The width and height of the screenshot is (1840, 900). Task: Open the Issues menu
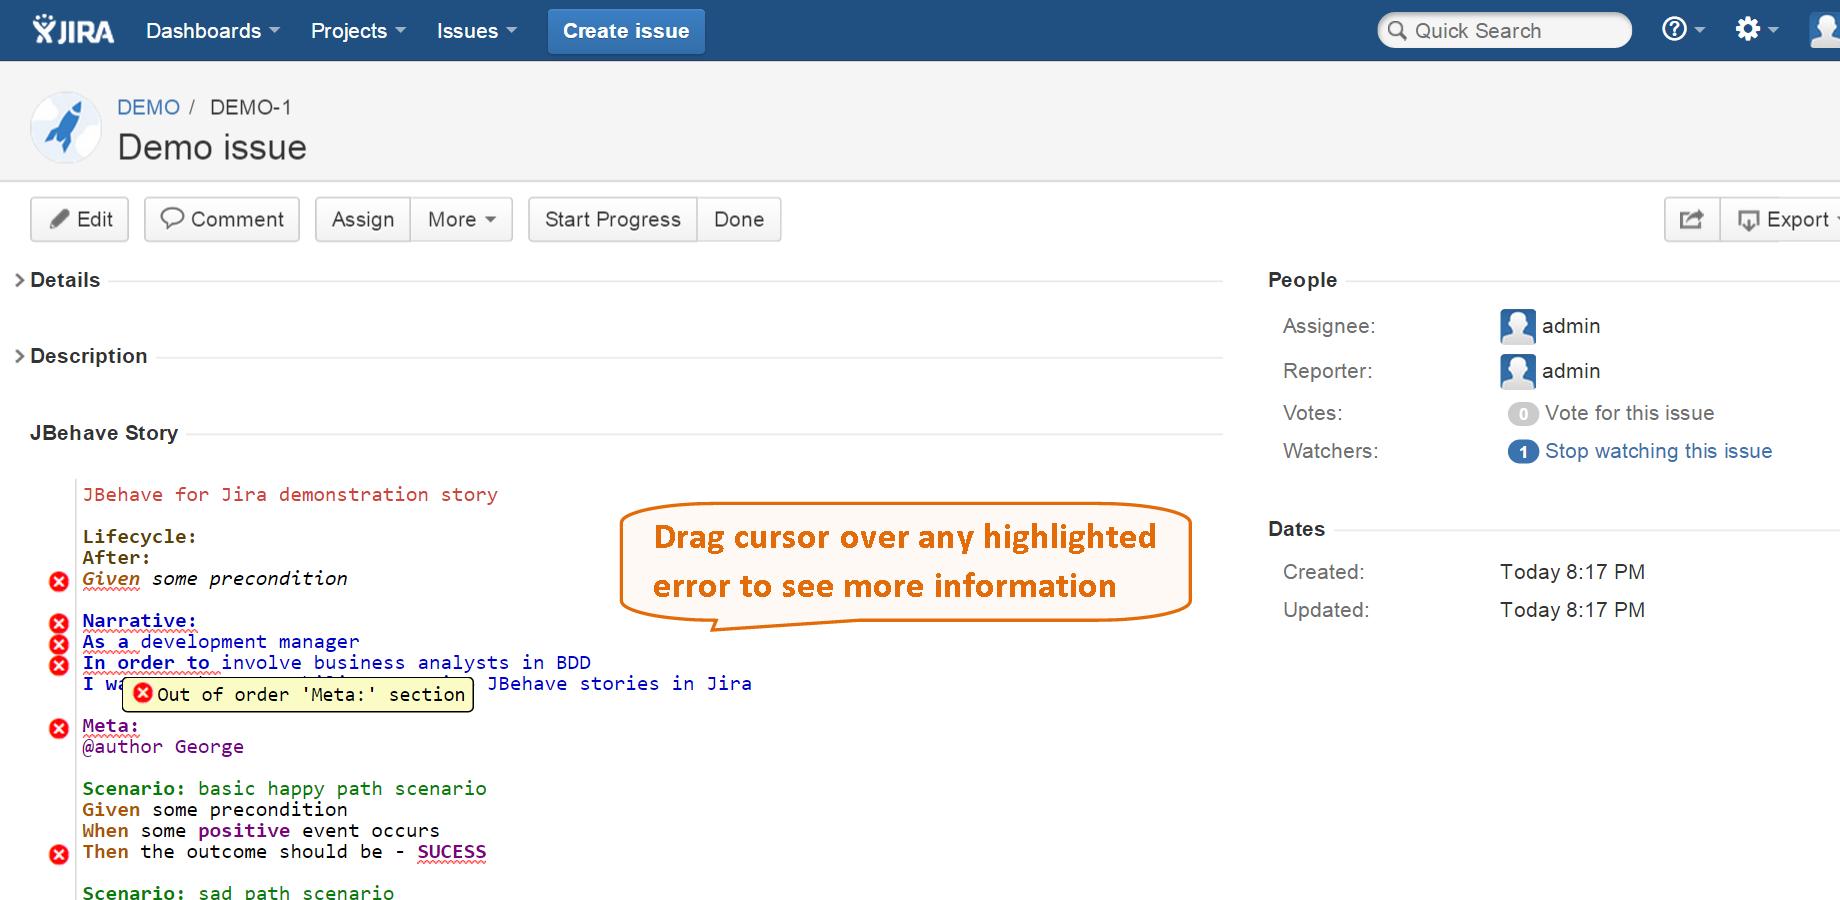click(477, 31)
